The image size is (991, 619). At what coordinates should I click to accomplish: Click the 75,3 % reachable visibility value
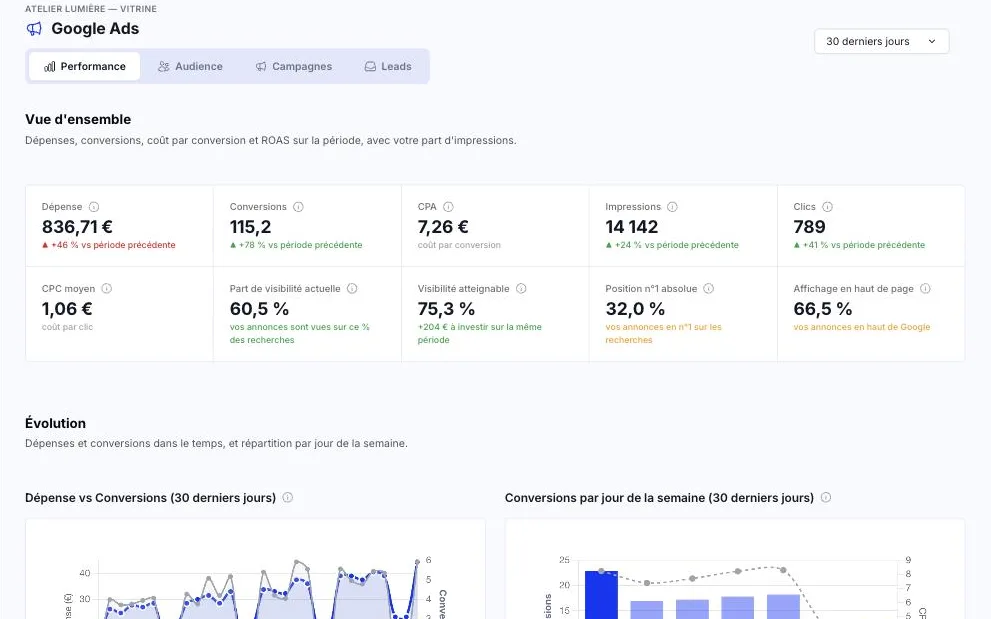pos(446,309)
